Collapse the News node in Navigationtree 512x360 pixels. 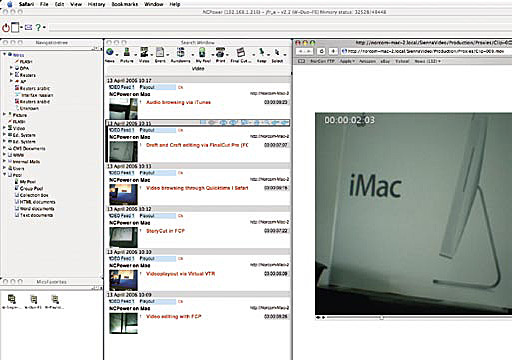[x=5, y=54]
